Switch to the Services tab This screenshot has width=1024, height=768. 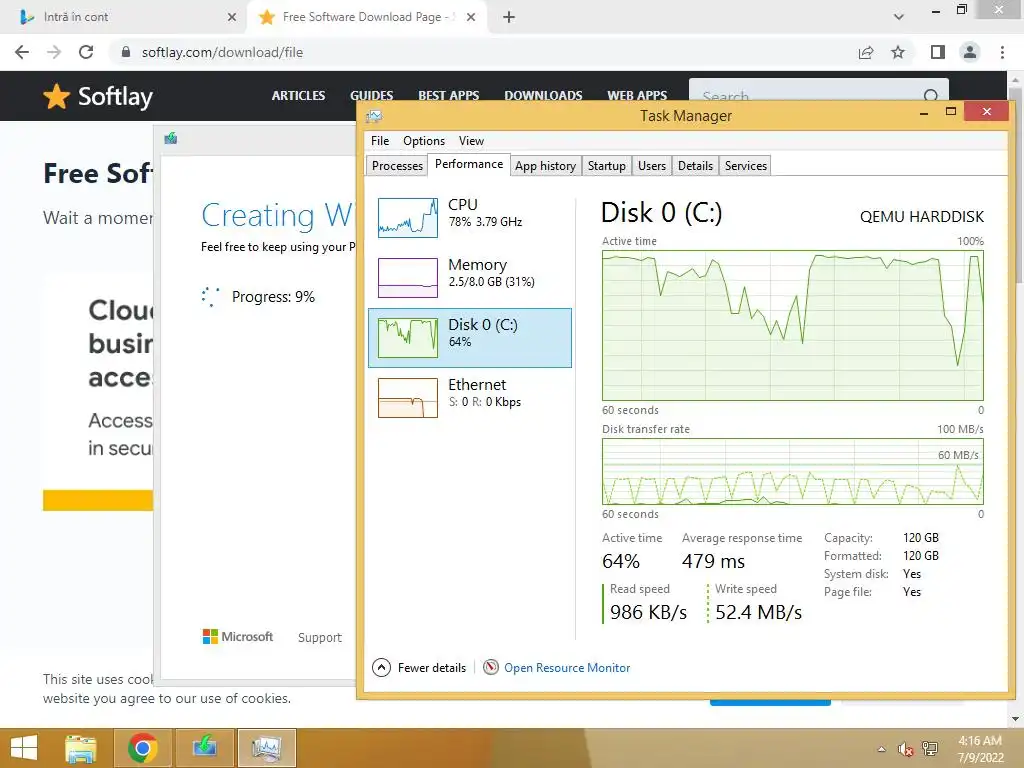click(745, 166)
